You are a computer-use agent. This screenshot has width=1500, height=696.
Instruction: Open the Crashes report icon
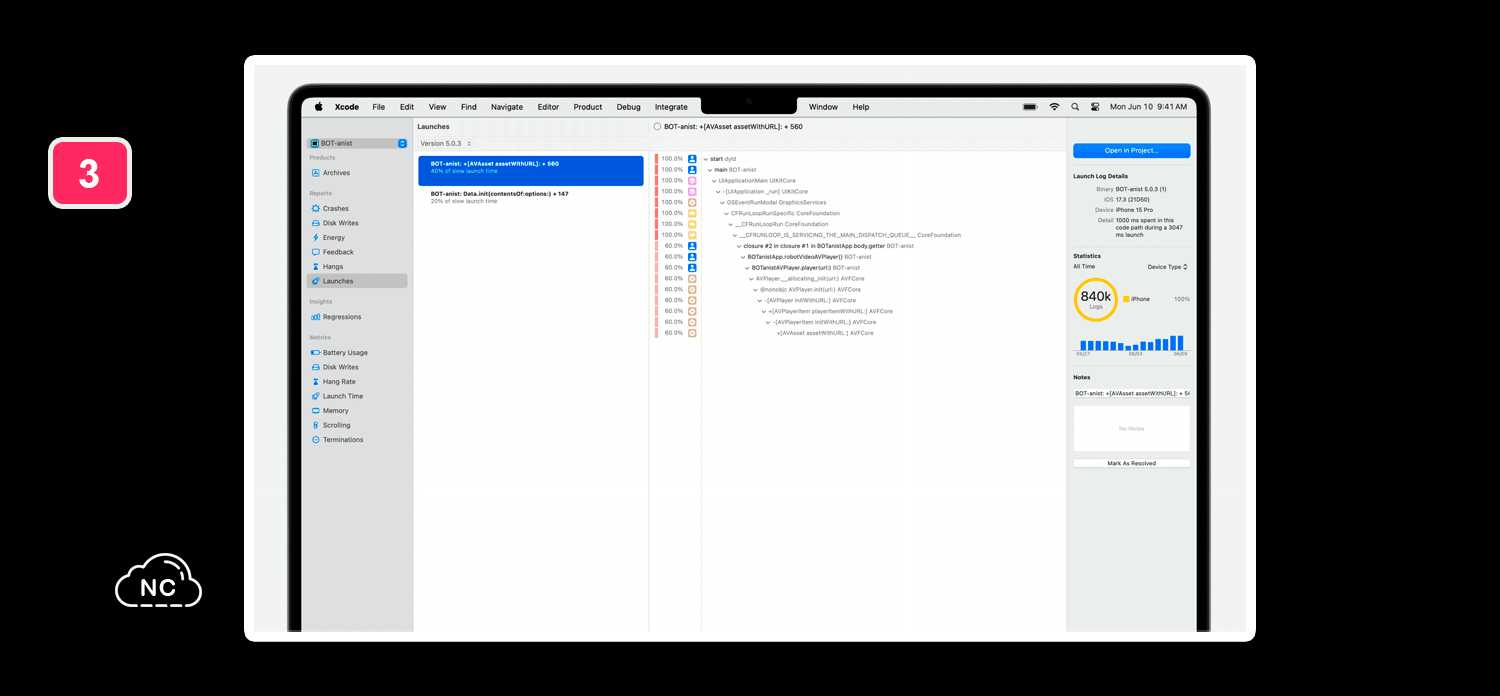pos(316,208)
